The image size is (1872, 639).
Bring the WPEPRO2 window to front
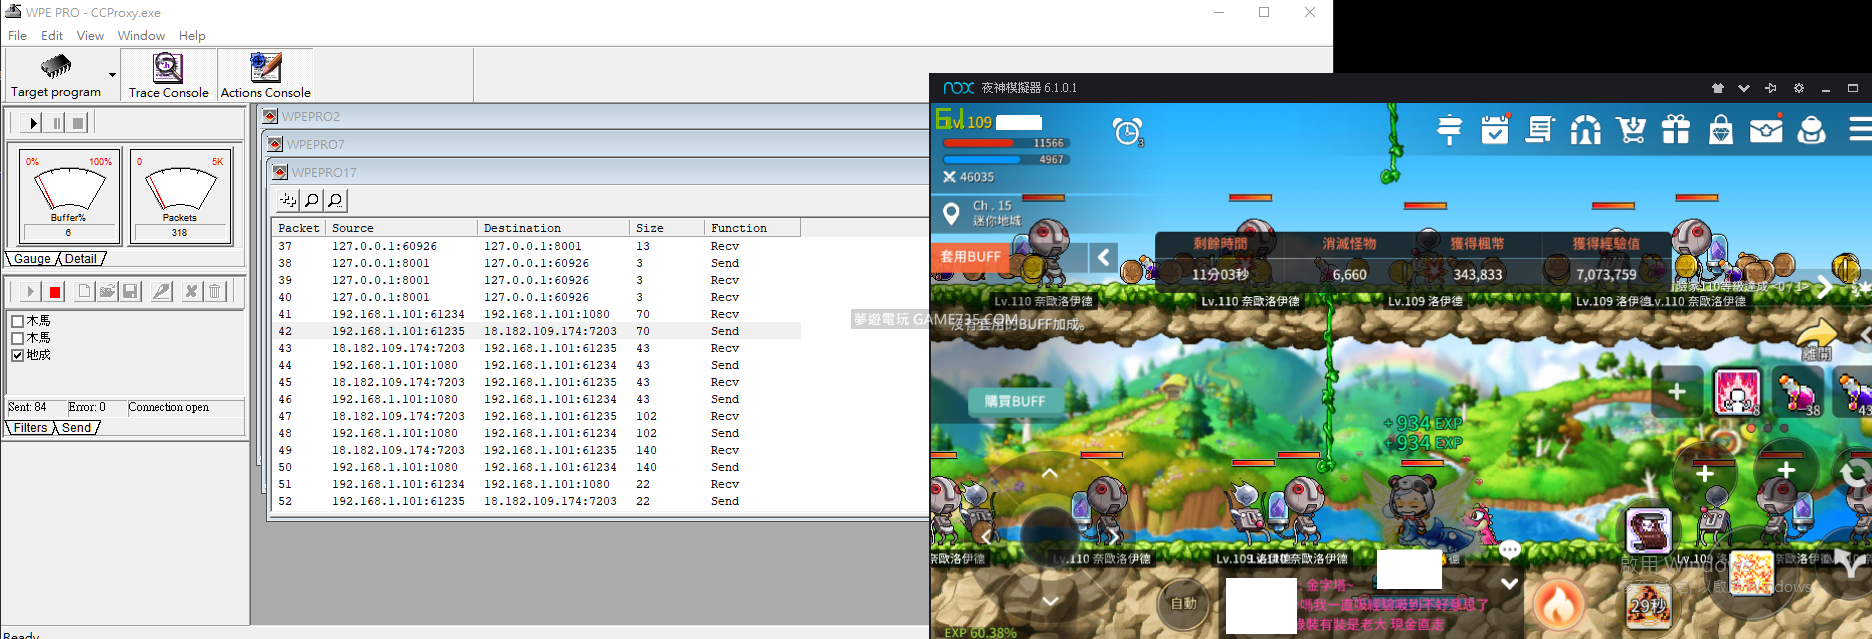click(594, 116)
